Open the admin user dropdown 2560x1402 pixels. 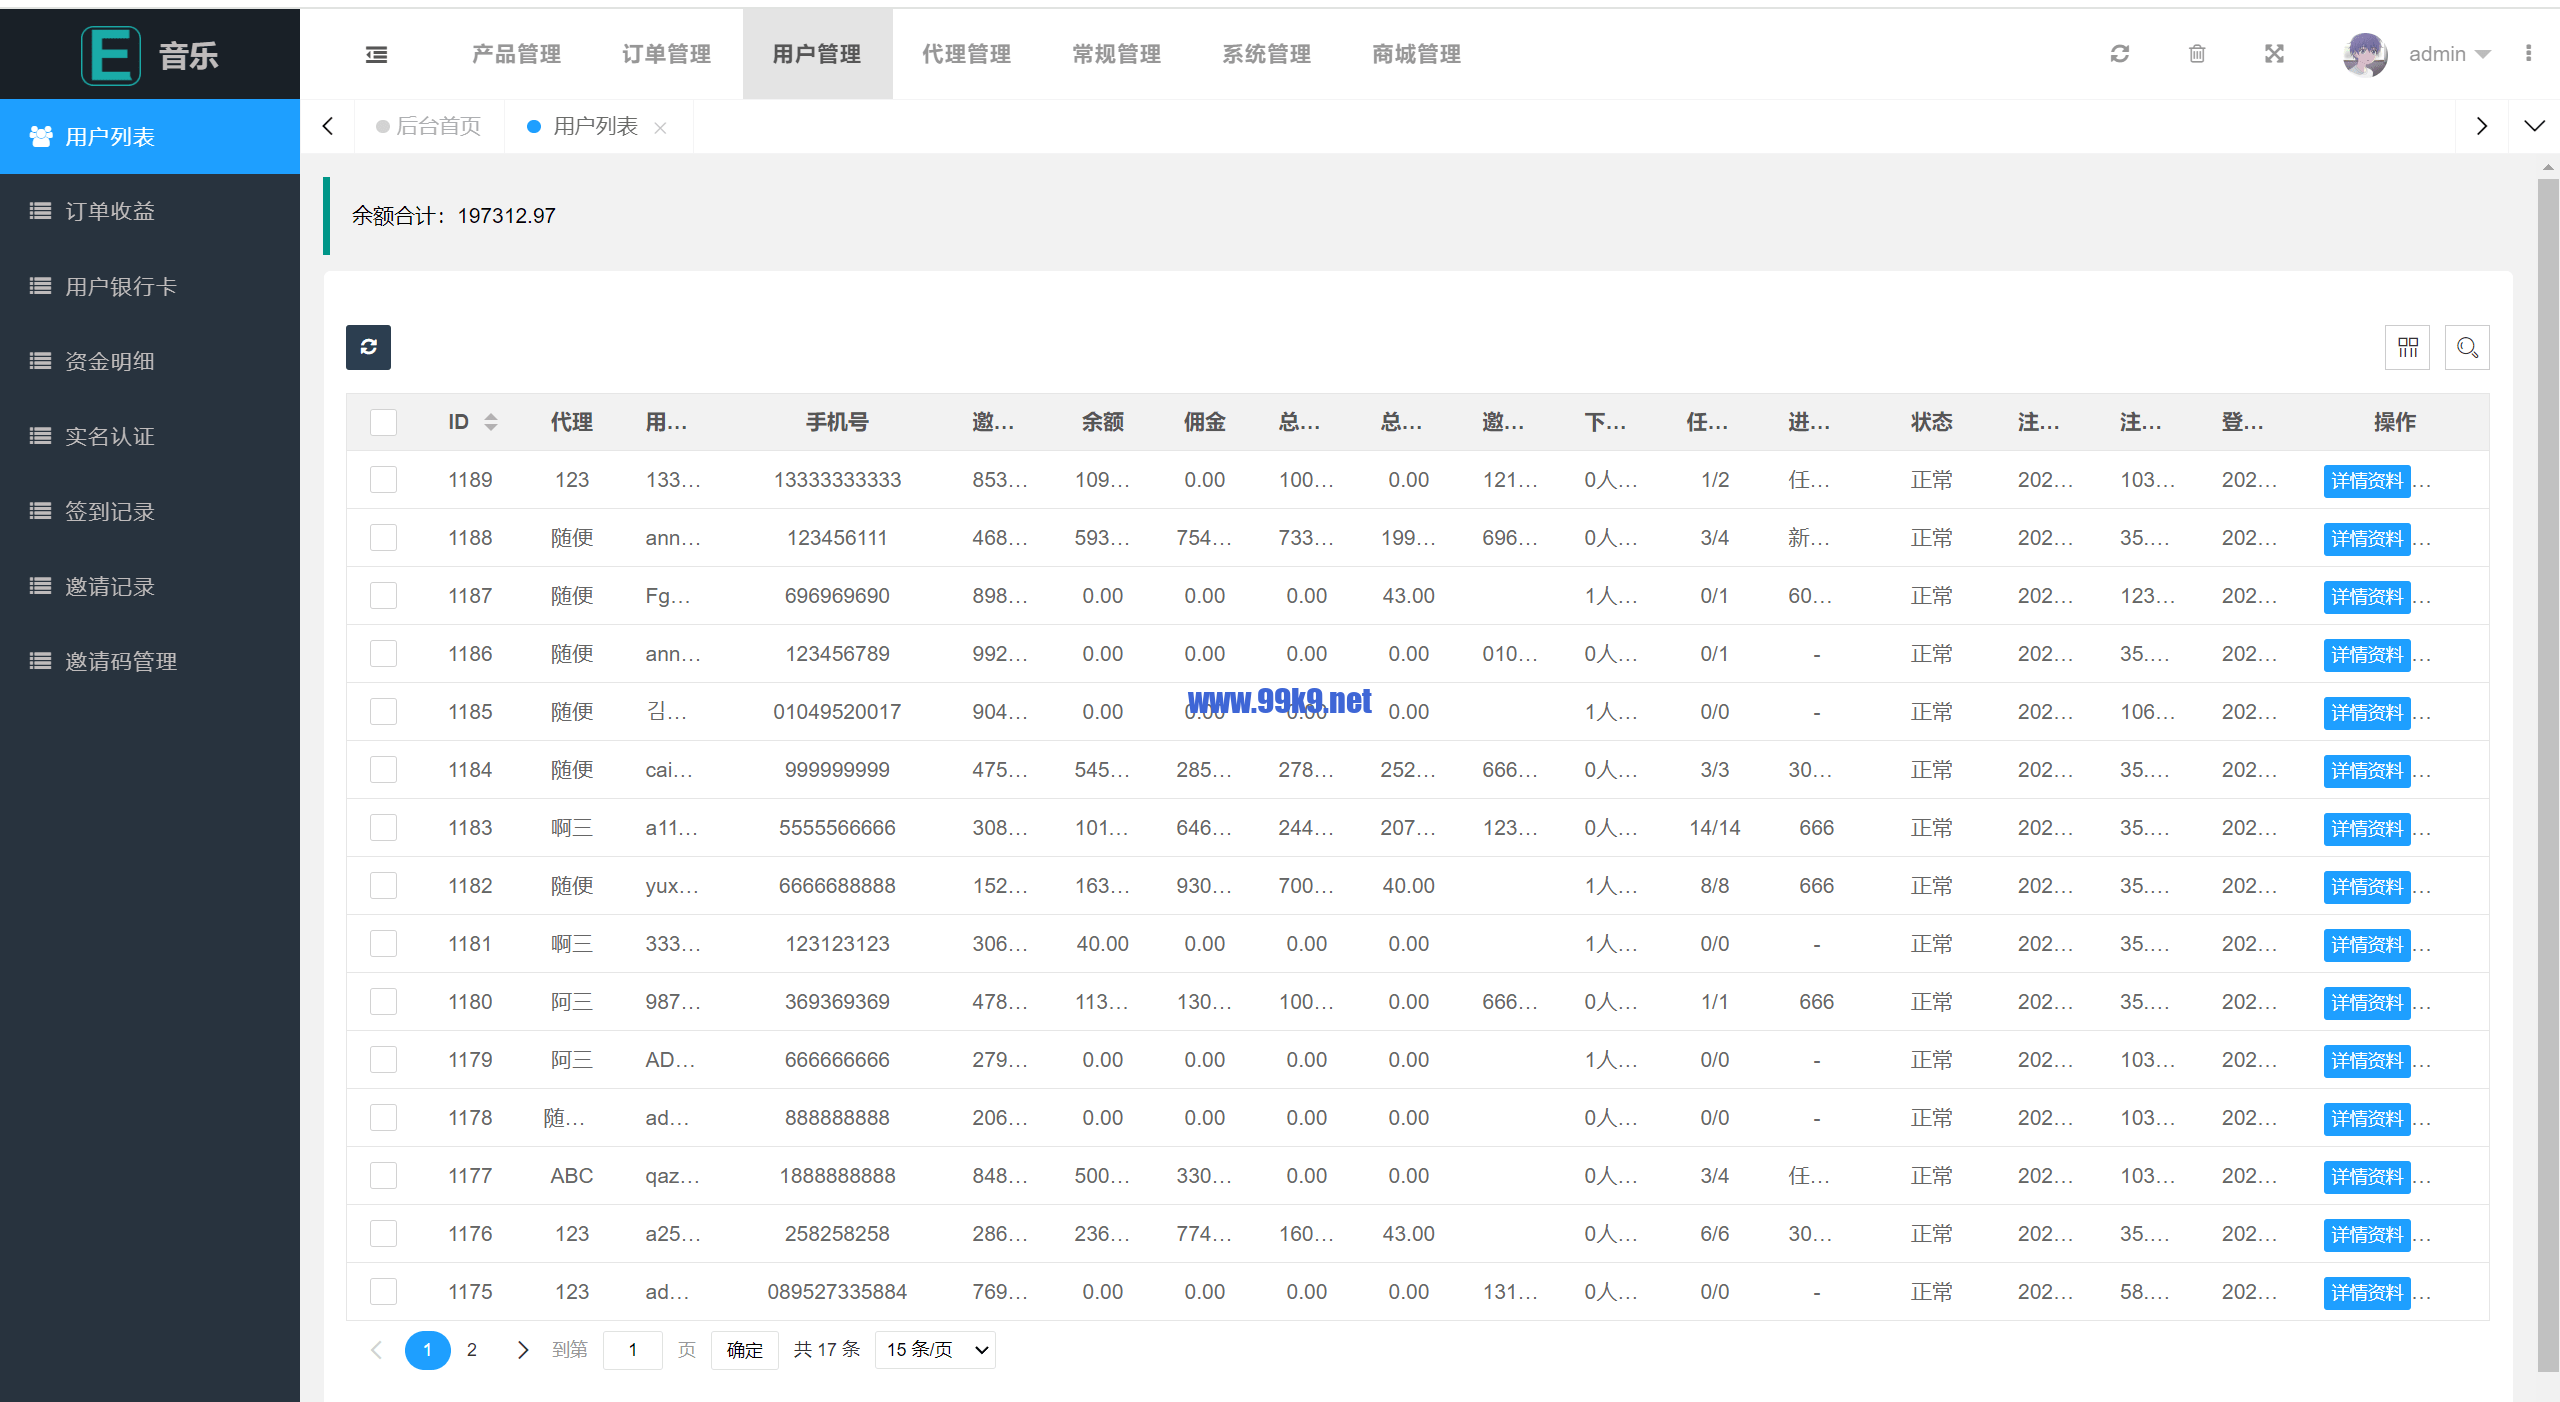point(2448,54)
